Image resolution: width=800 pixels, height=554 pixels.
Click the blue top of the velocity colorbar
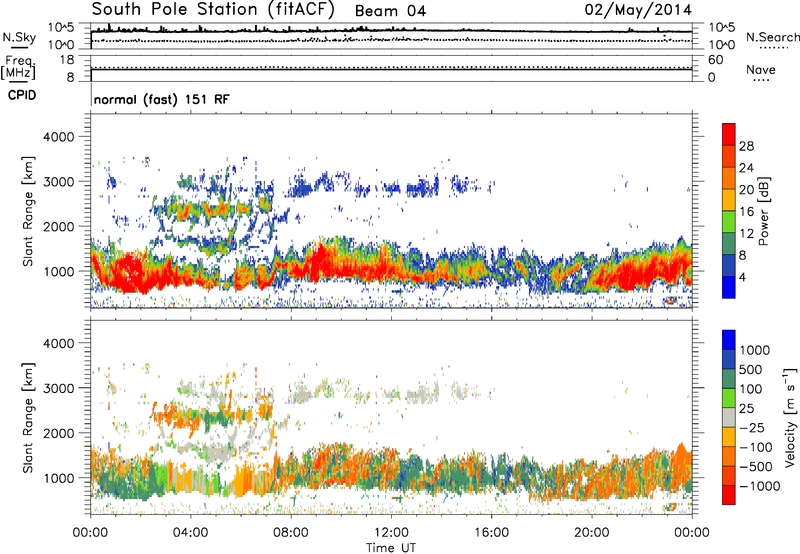pos(729,340)
